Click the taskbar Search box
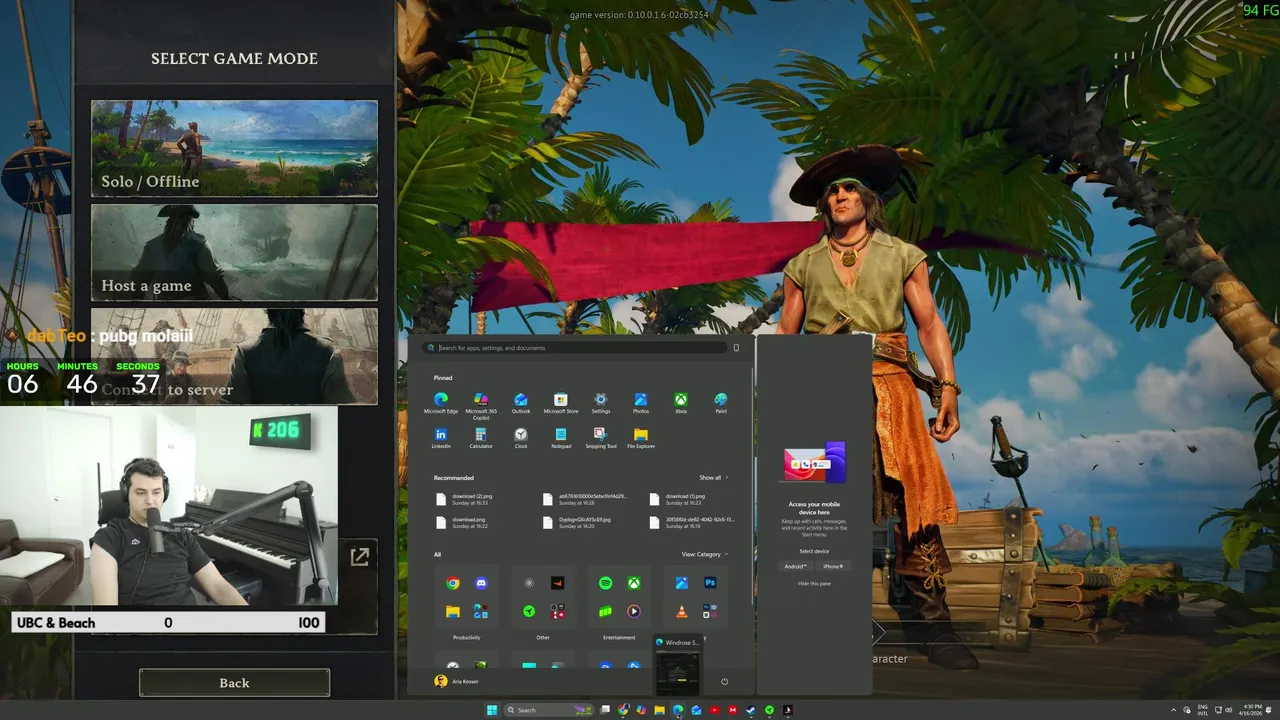 click(548, 710)
